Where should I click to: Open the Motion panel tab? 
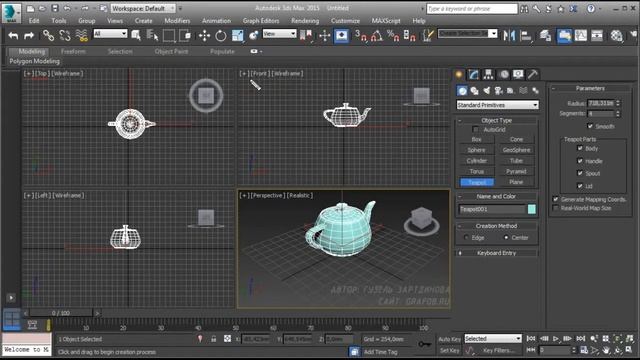[x=504, y=74]
